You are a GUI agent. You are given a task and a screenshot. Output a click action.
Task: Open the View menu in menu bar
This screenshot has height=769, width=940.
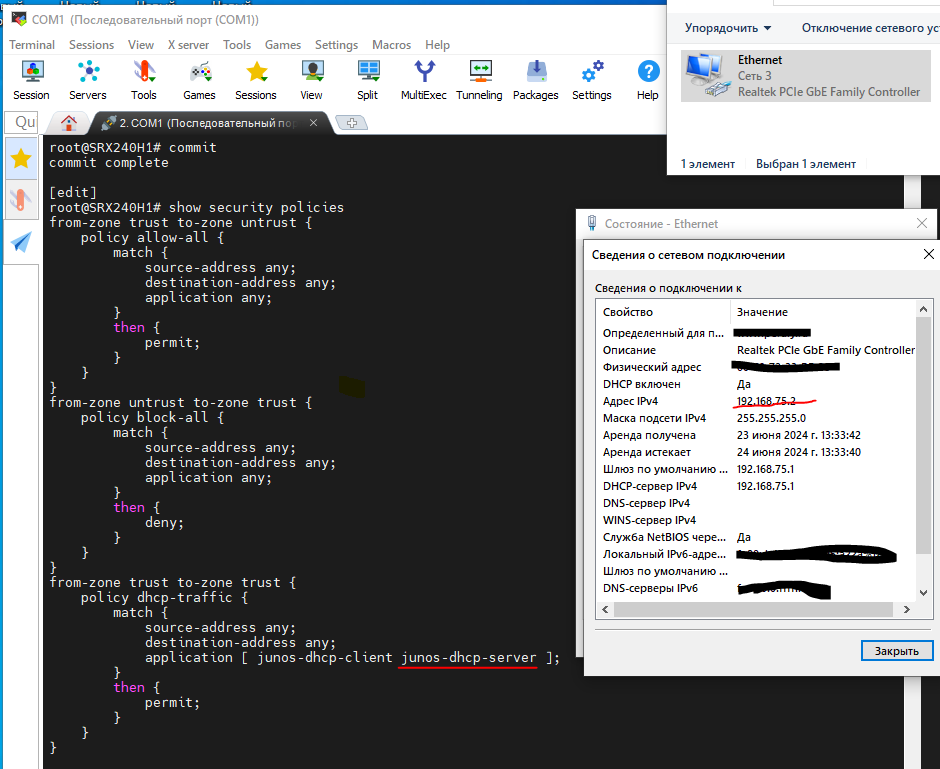[141, 45]
